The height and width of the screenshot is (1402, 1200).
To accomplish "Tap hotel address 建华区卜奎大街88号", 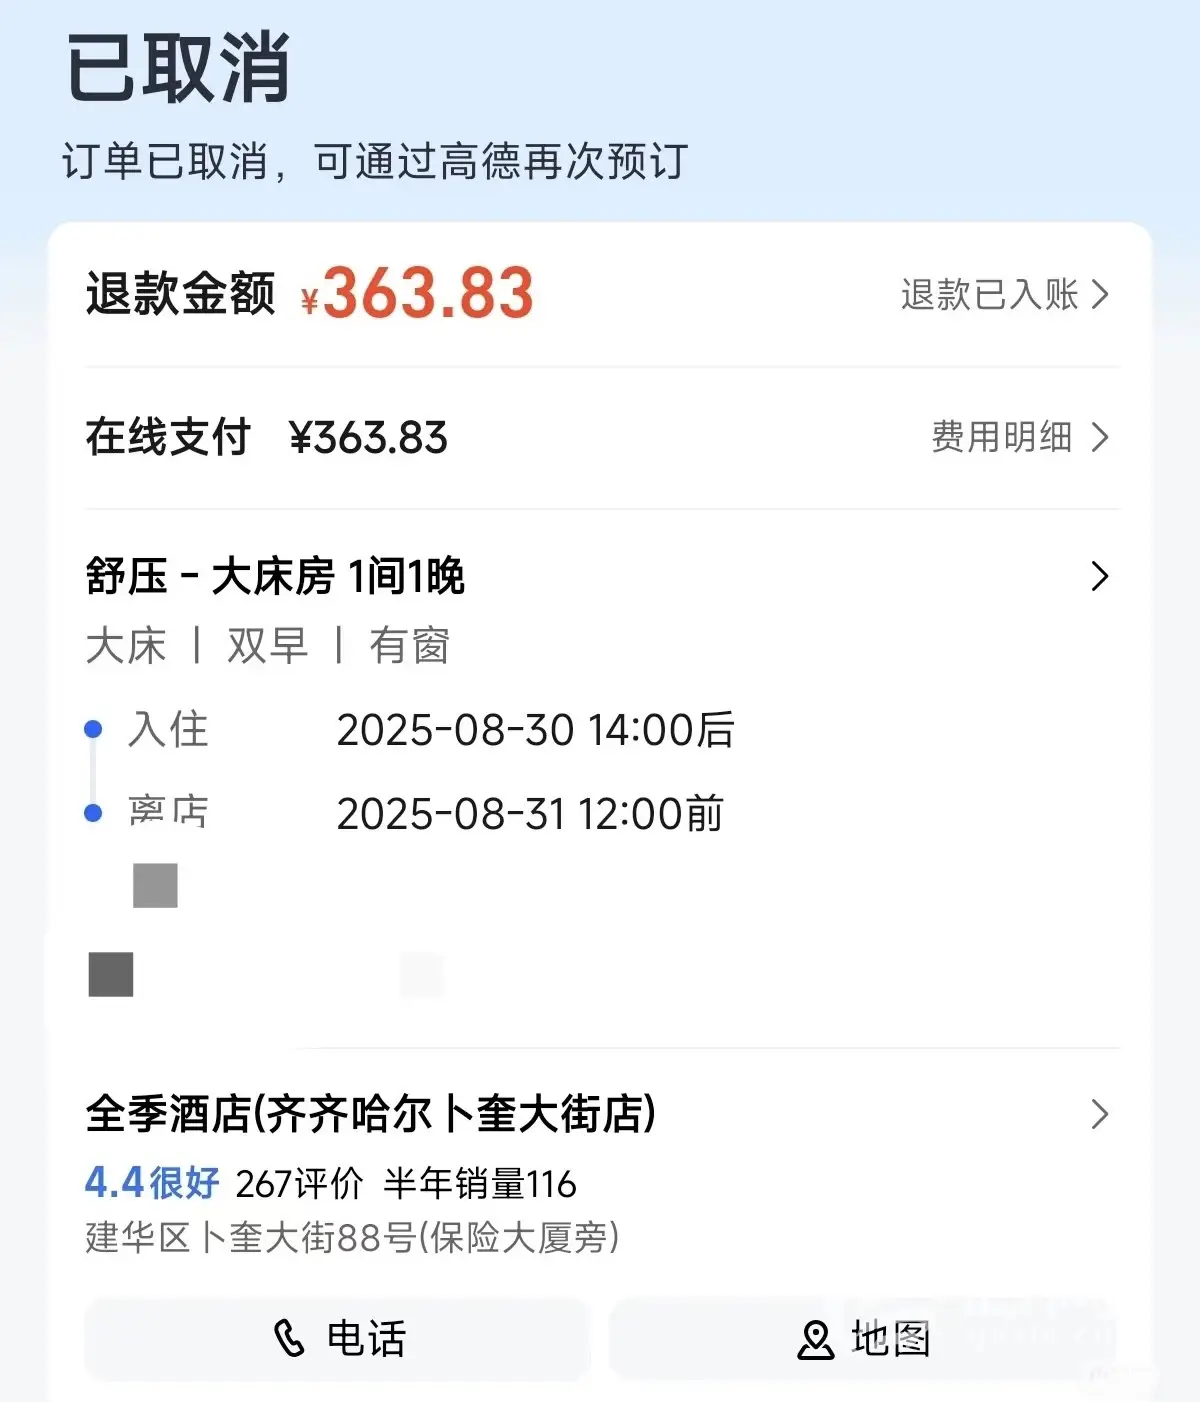I will point(352,1238).
